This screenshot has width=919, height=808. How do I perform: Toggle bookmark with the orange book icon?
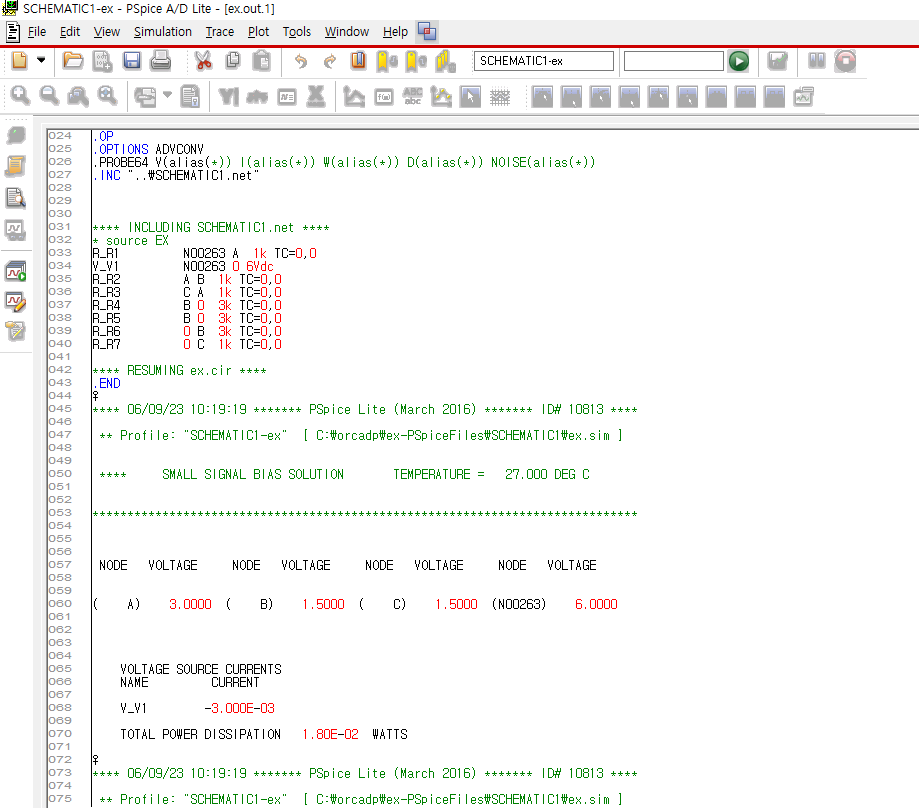click(x=358, y=60)
